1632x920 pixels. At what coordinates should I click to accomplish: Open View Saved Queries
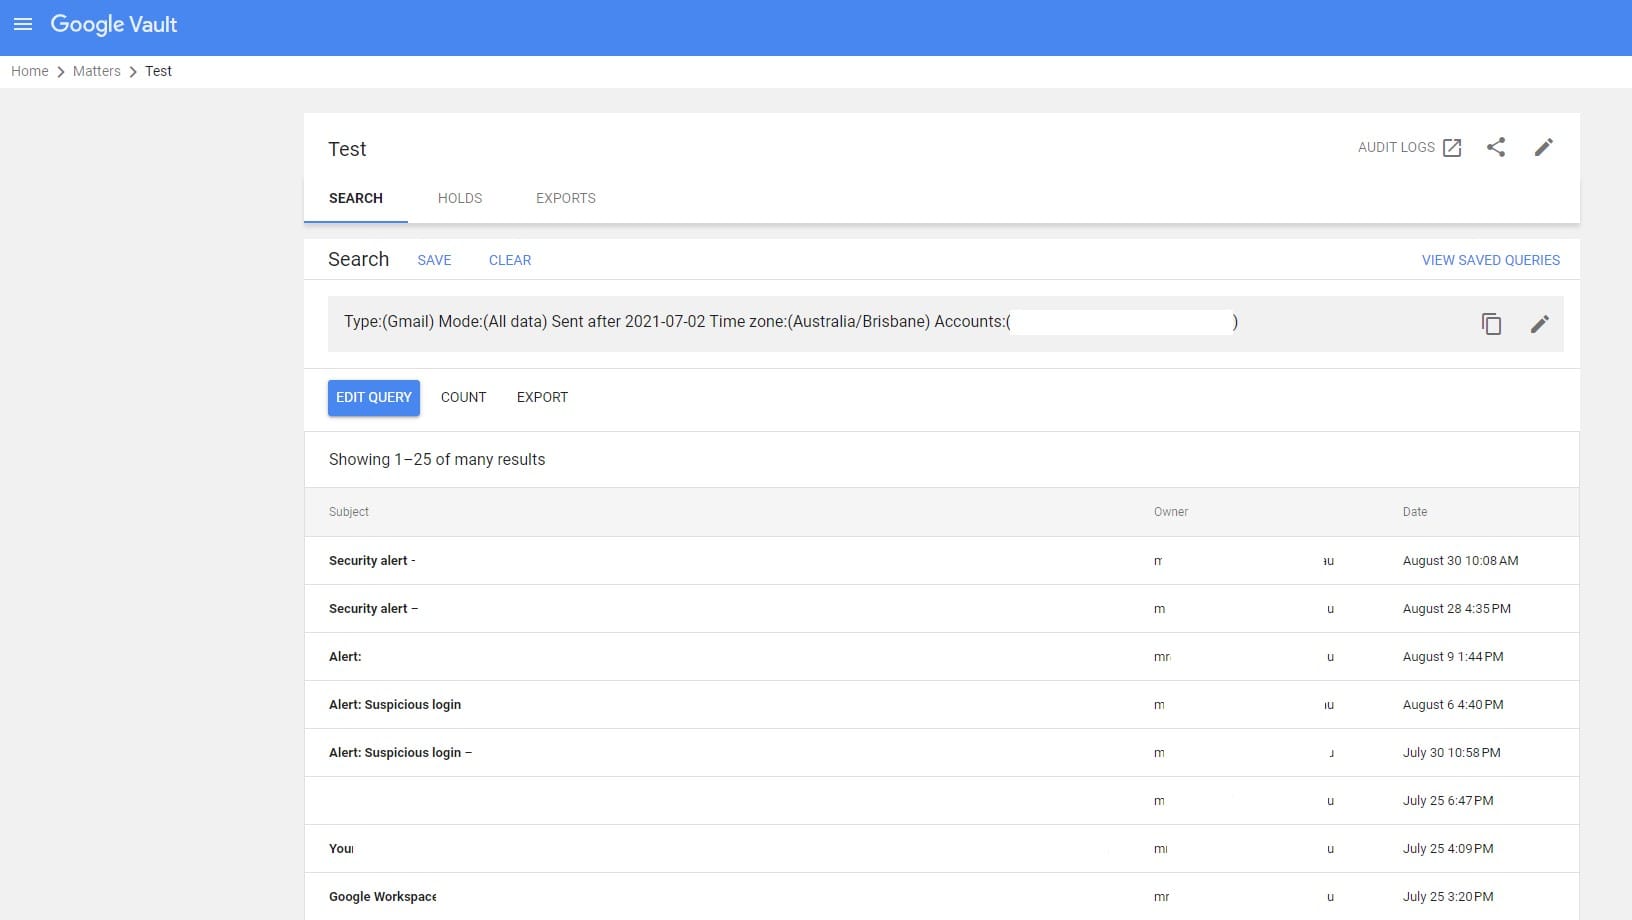click(x=1490, y=260)
